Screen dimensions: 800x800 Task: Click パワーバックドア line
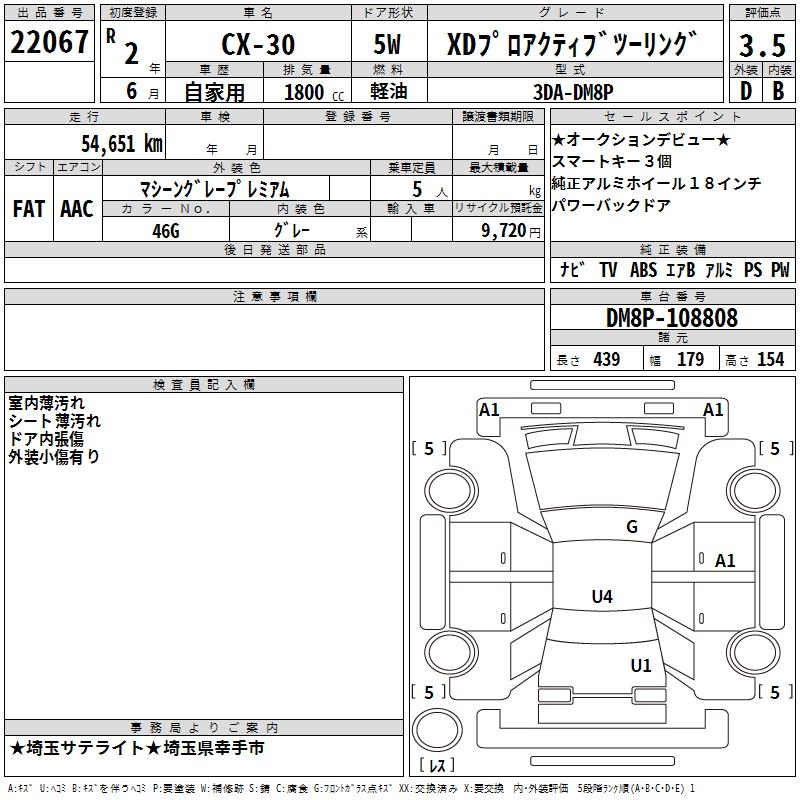click(611, 205)
